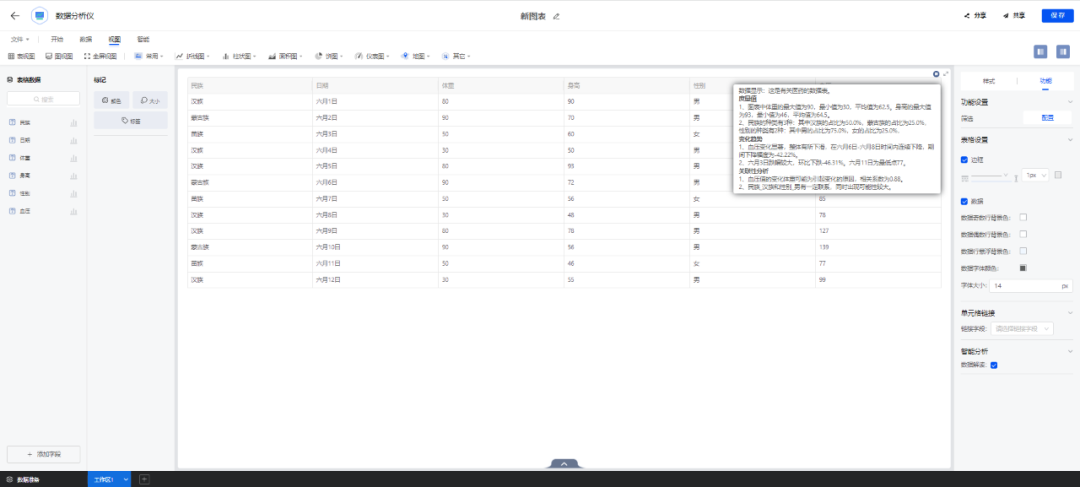Click bar chart icon beside 身高 field
The width and height of the screenshot is (1080, 487).
click(73, 176)
